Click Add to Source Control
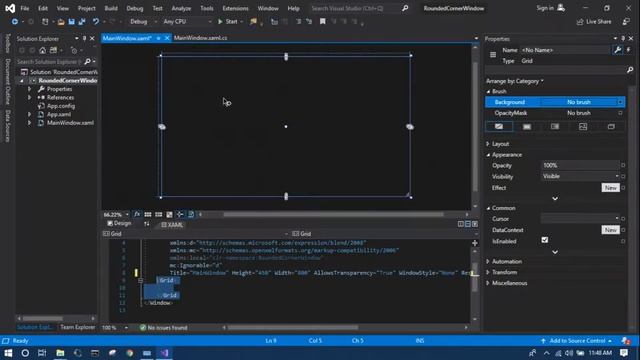The image size is (640, 360). click(x=576, y=341)
